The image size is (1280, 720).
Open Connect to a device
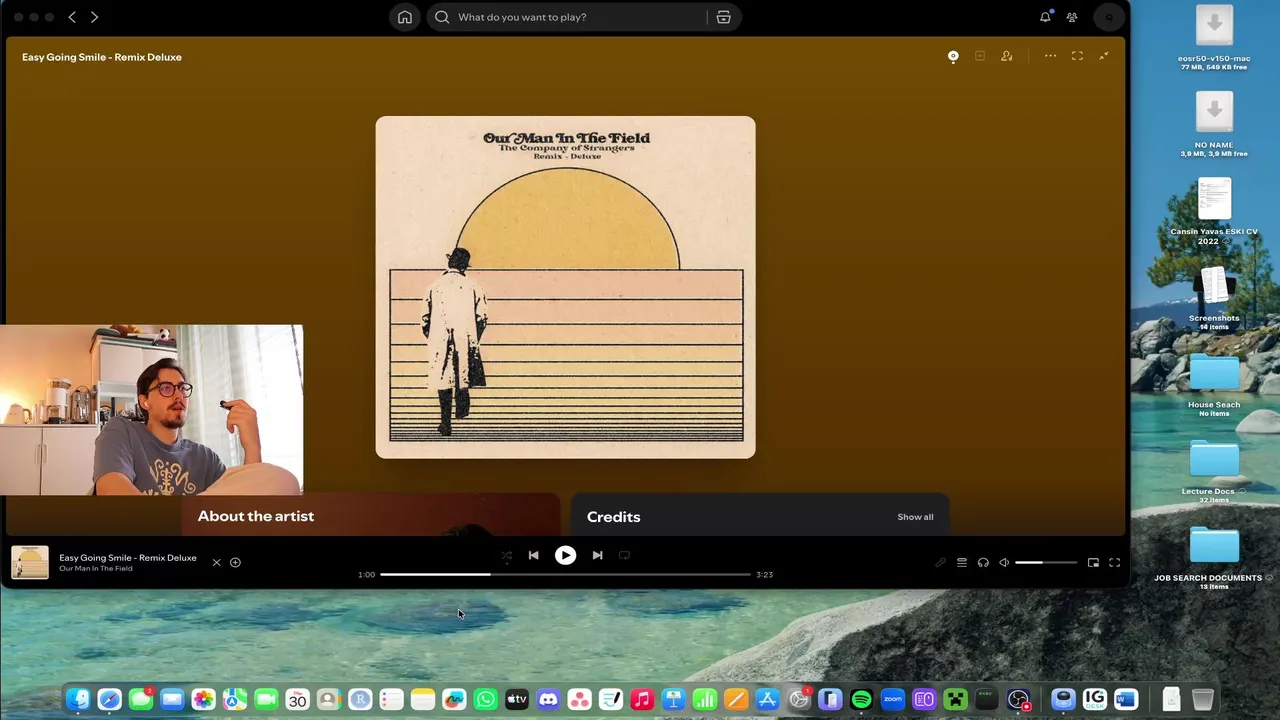983,562
